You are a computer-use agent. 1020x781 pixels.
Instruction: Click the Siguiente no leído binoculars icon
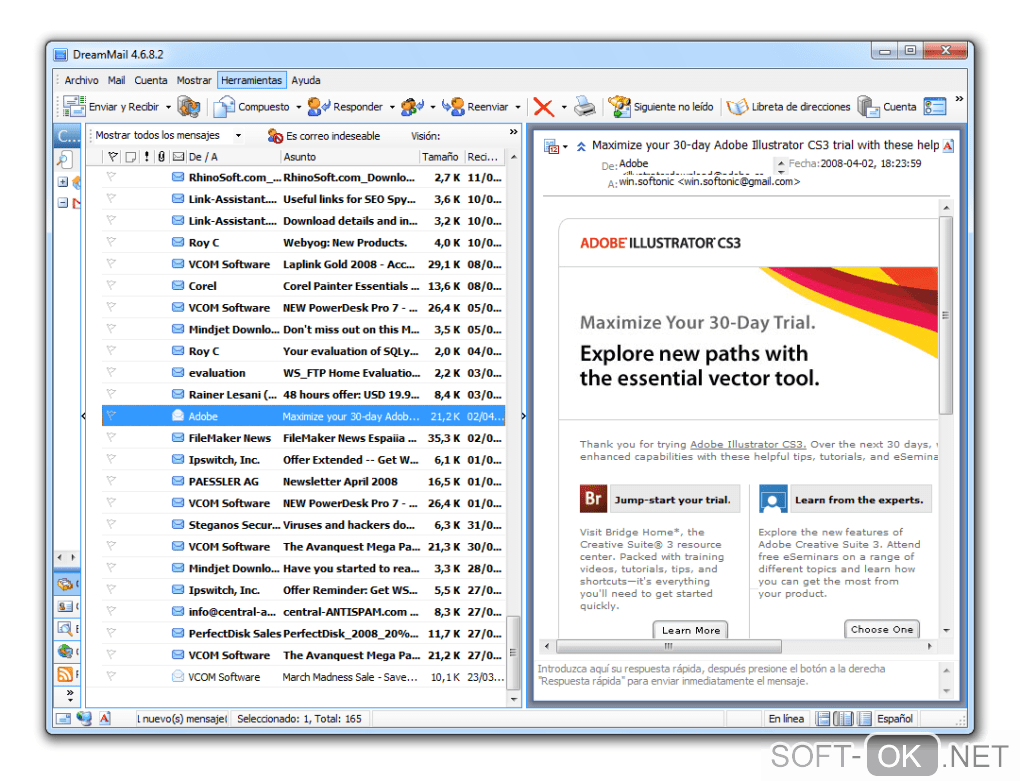[x=619, y=107]
